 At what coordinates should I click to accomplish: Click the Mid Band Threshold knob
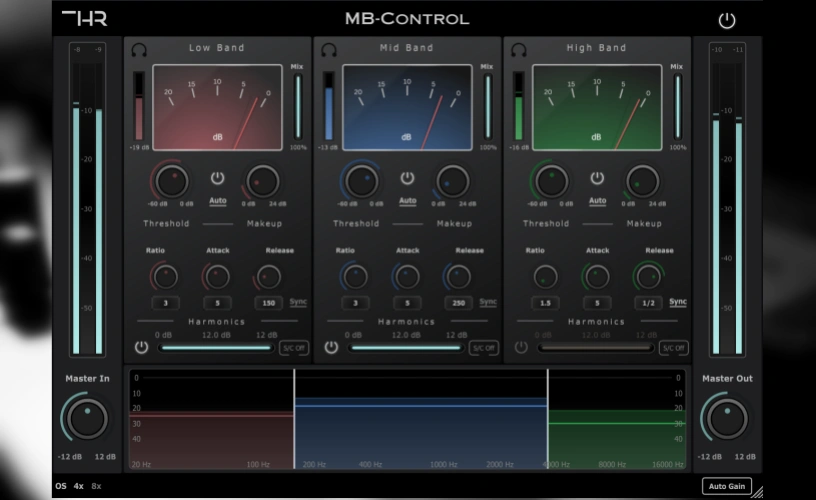pos(361,181)
